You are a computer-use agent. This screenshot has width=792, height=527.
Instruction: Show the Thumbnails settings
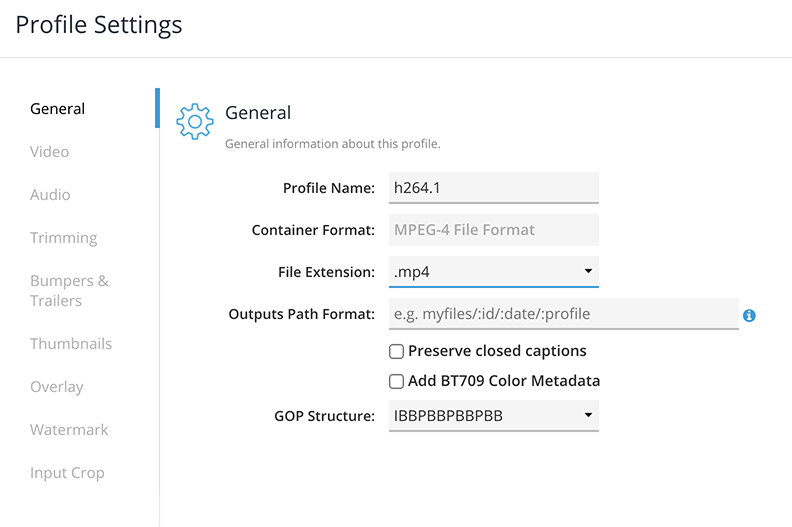click(x=71, y=344)
